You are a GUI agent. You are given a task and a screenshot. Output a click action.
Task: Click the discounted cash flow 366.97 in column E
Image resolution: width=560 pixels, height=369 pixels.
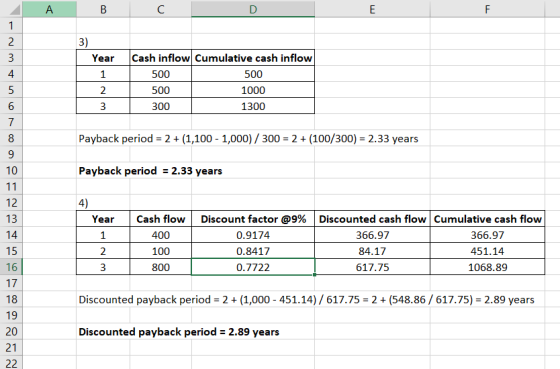[372, 235]
